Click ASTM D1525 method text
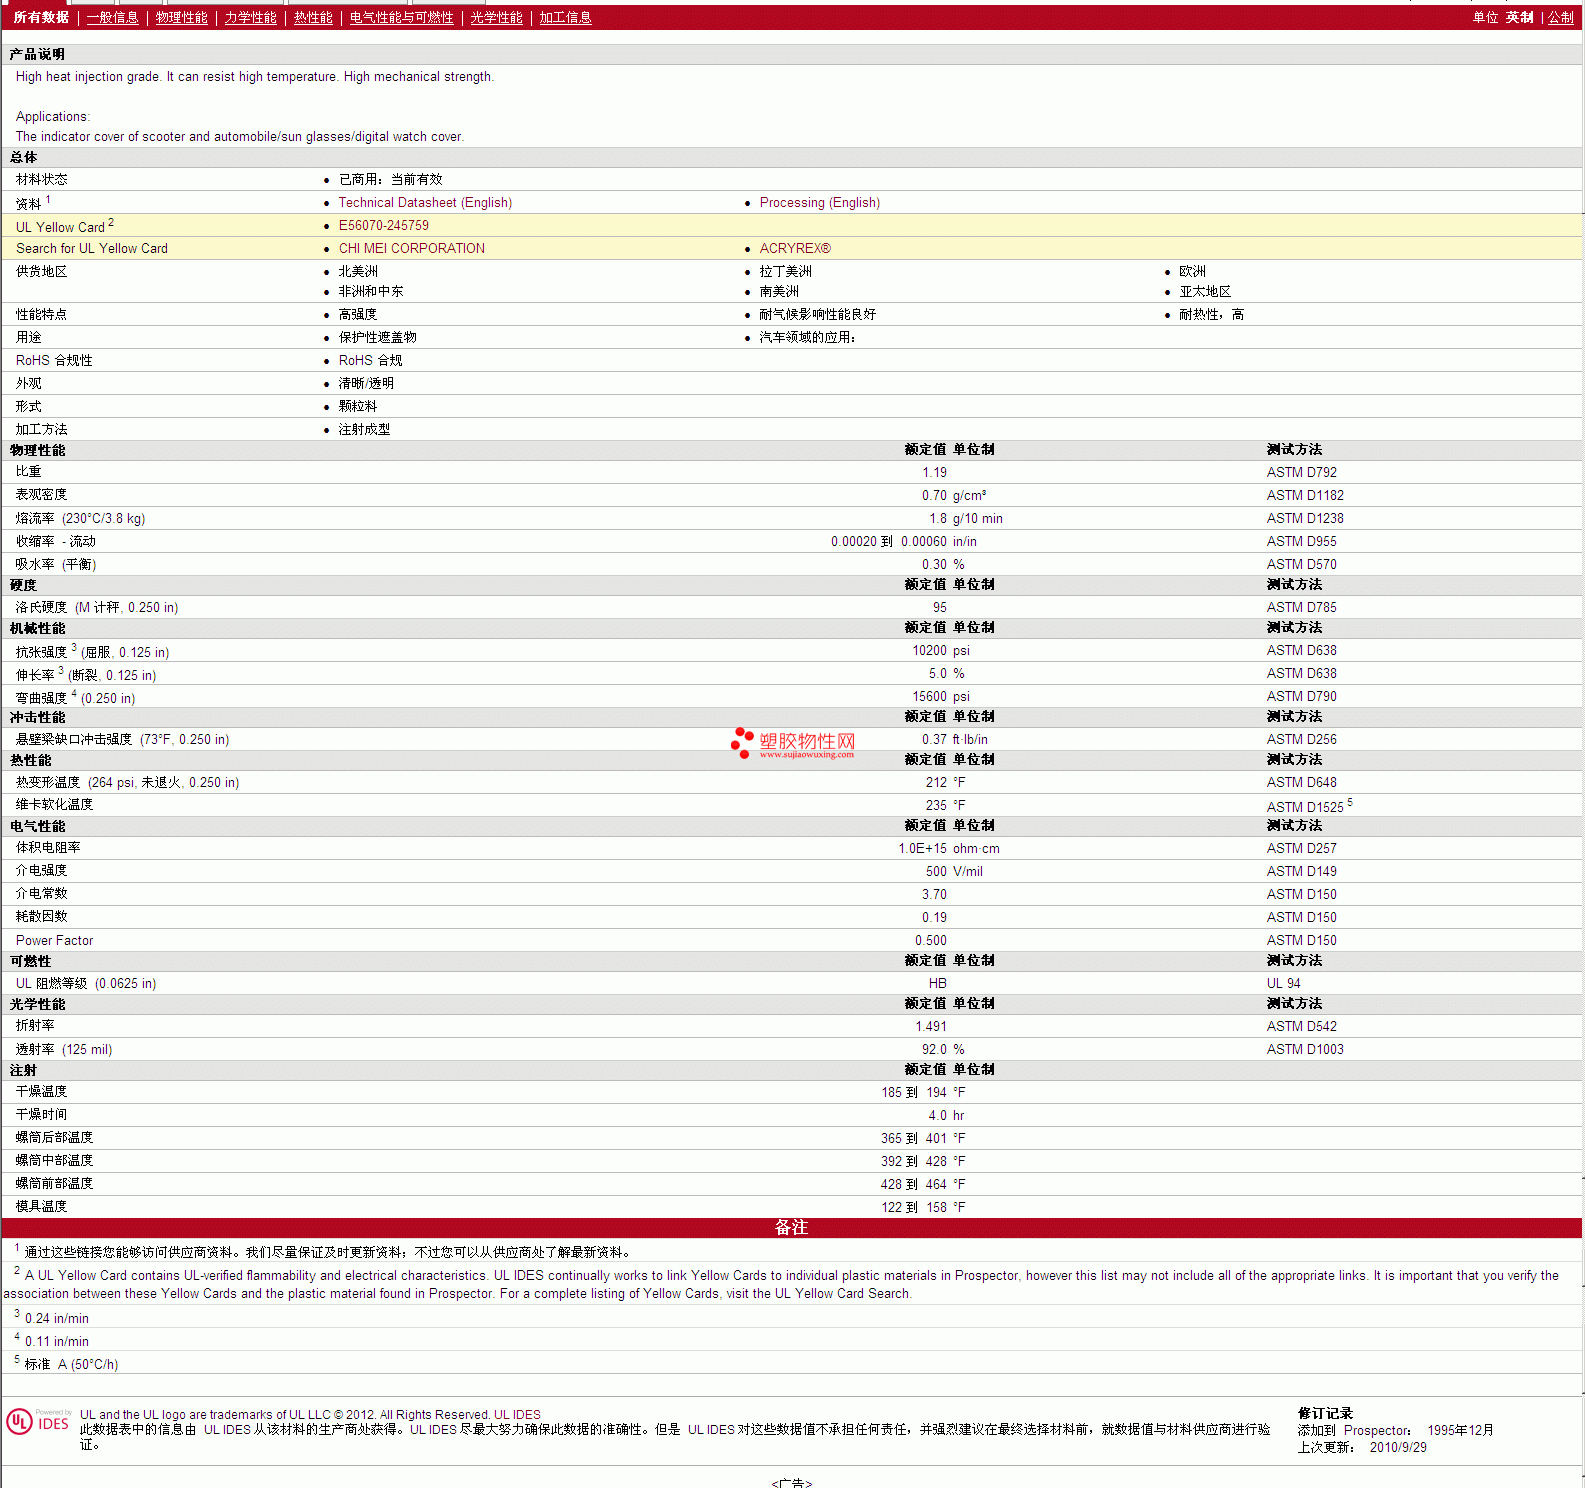This screenshot has height=1488, width=1585. [1305, 806]
